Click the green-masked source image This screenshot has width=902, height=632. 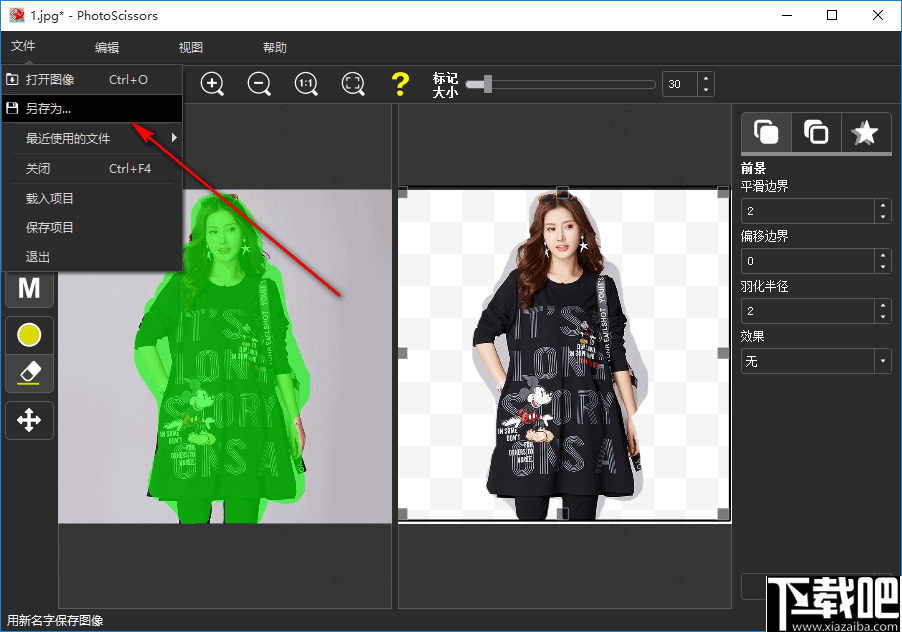pos(225,357)
